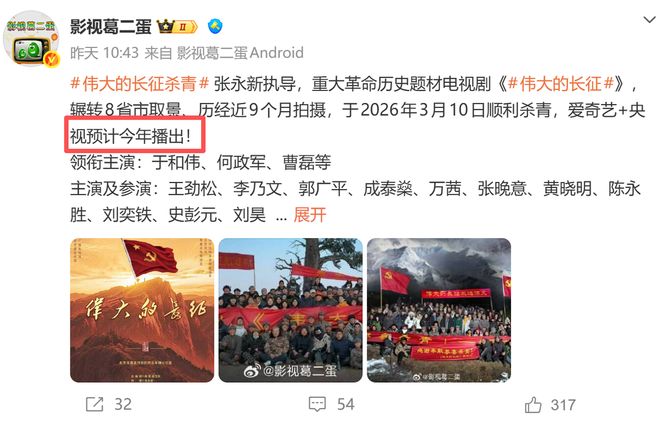Click the repost count 32

point(123,405)
